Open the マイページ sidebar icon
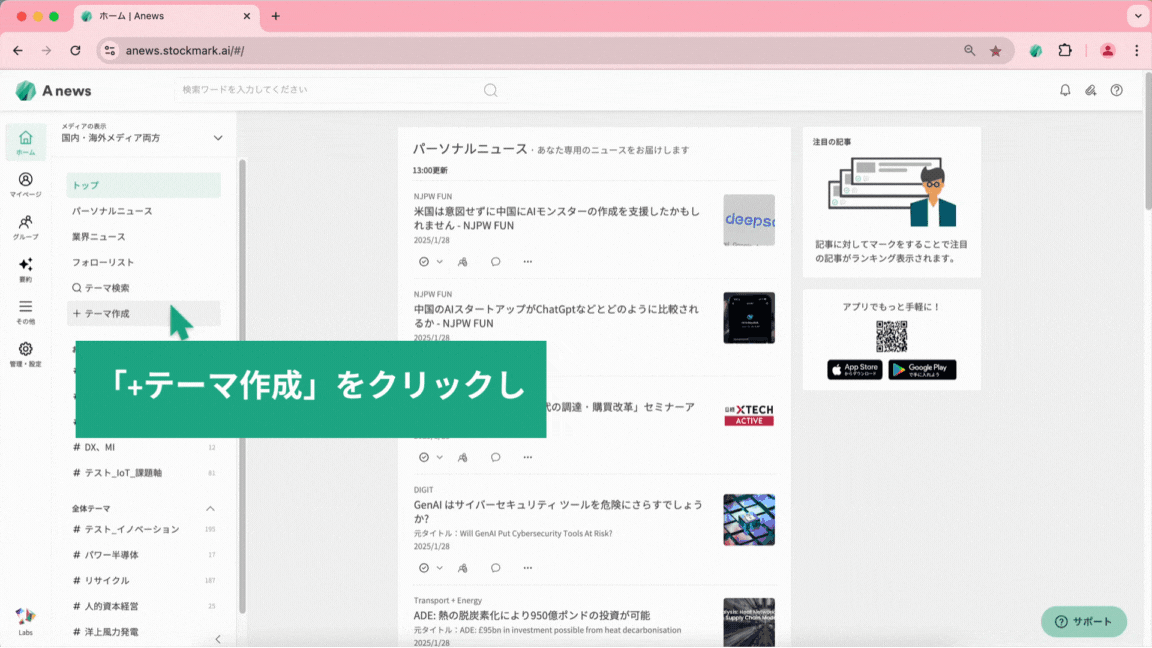The height and width of the screenshot is (648, 1152). click(25, 184)
